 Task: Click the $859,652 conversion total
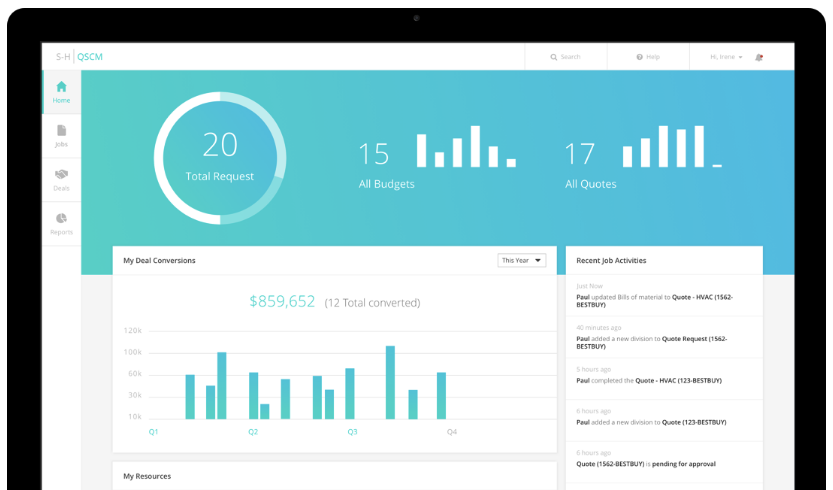282,301
